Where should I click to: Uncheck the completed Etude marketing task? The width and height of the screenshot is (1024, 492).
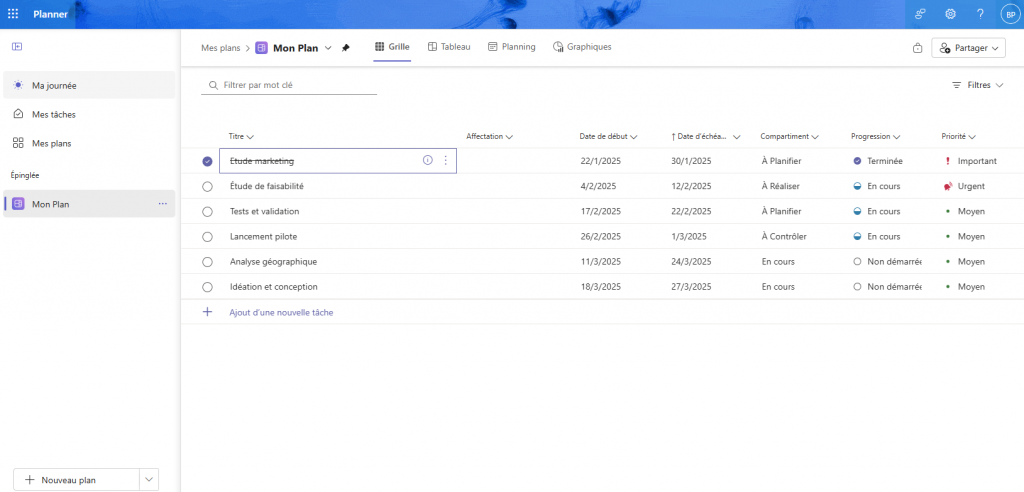point(207,161)
